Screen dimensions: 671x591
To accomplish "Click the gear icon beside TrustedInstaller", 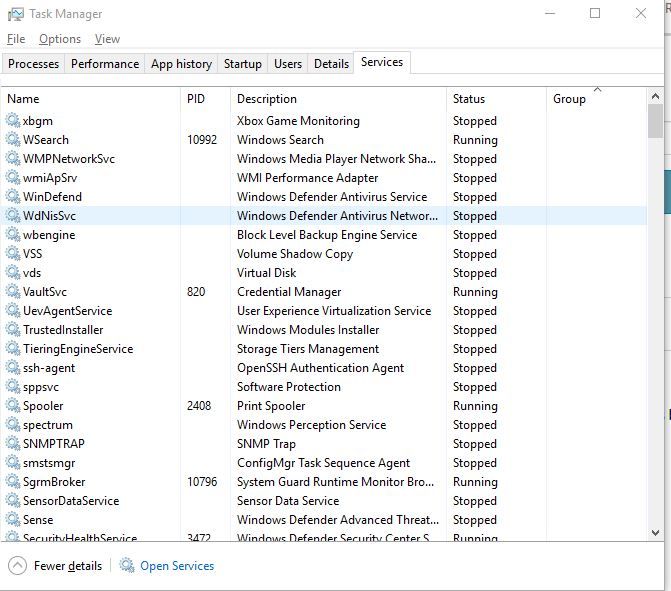I will pos(13,330).
